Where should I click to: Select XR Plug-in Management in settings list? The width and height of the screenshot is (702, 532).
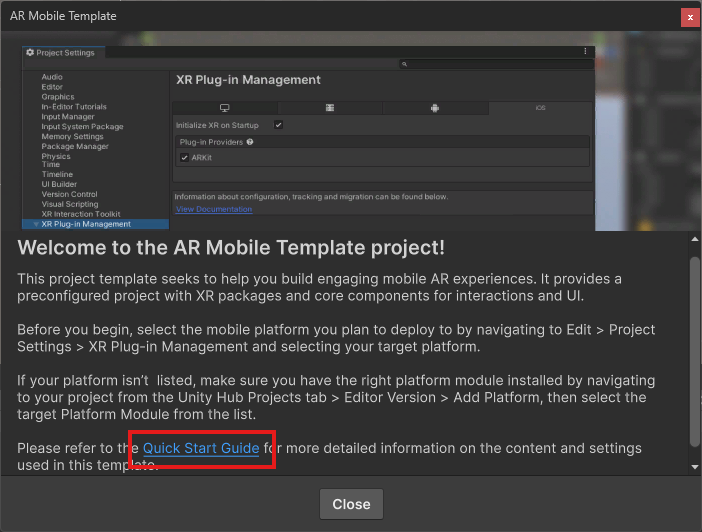point(95,224)
